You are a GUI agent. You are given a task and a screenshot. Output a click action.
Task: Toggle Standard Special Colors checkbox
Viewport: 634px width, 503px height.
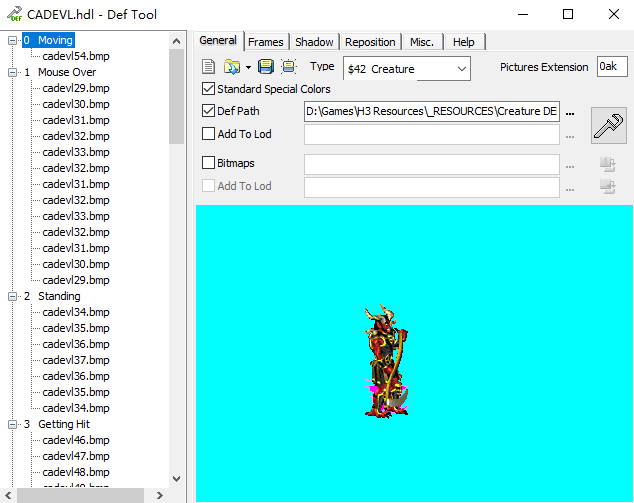[x=208, y=89]
